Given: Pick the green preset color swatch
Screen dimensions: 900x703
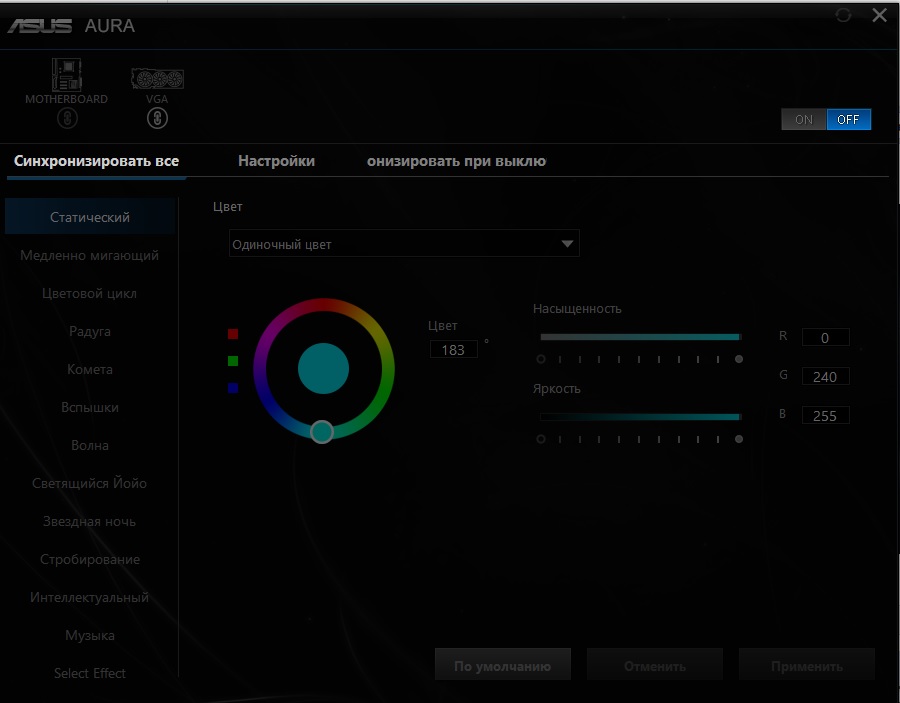Looking at the screenshot, I should pyautogui.click(x=233, y=361).
